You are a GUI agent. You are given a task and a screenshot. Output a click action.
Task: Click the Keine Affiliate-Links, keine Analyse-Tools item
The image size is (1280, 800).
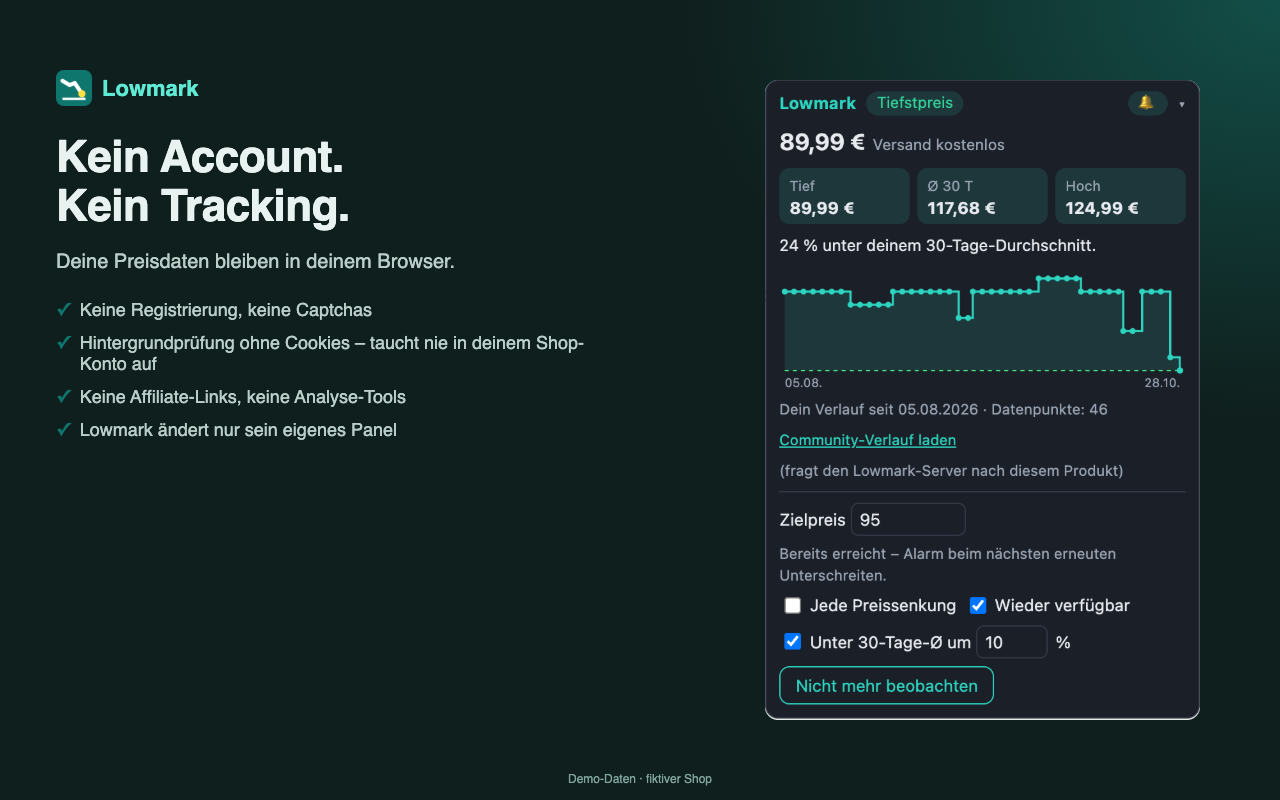click(x=243, y=397)
